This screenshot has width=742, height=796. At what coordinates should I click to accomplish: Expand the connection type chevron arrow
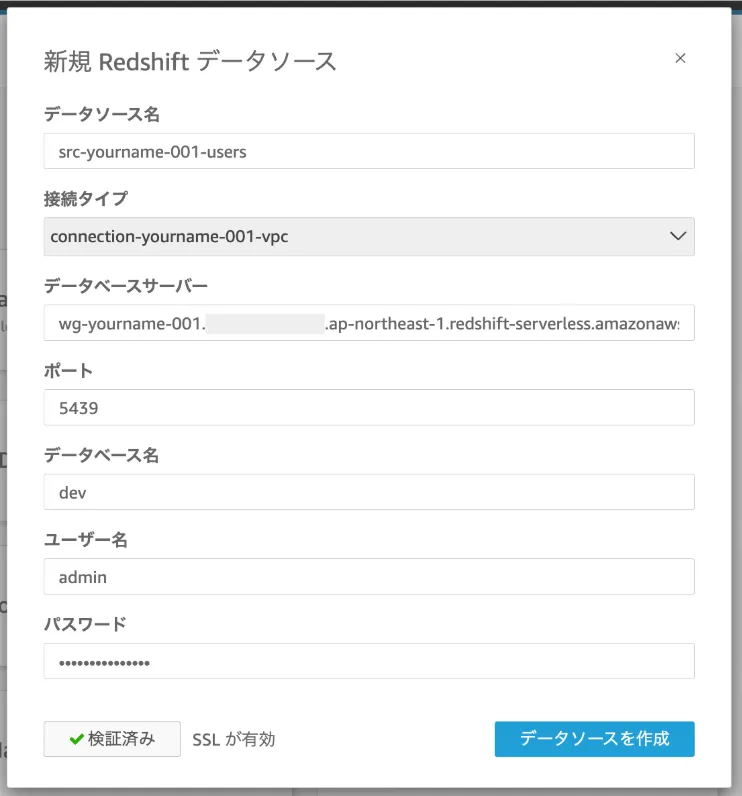(677, 237)
